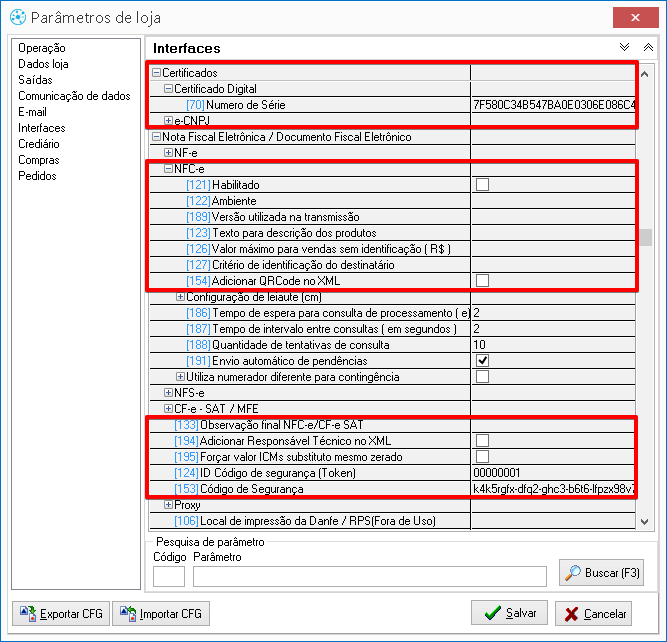Save settings with the Salvar button
The height and width of the screenshot is (642, 667).
[x=509, y=613]
